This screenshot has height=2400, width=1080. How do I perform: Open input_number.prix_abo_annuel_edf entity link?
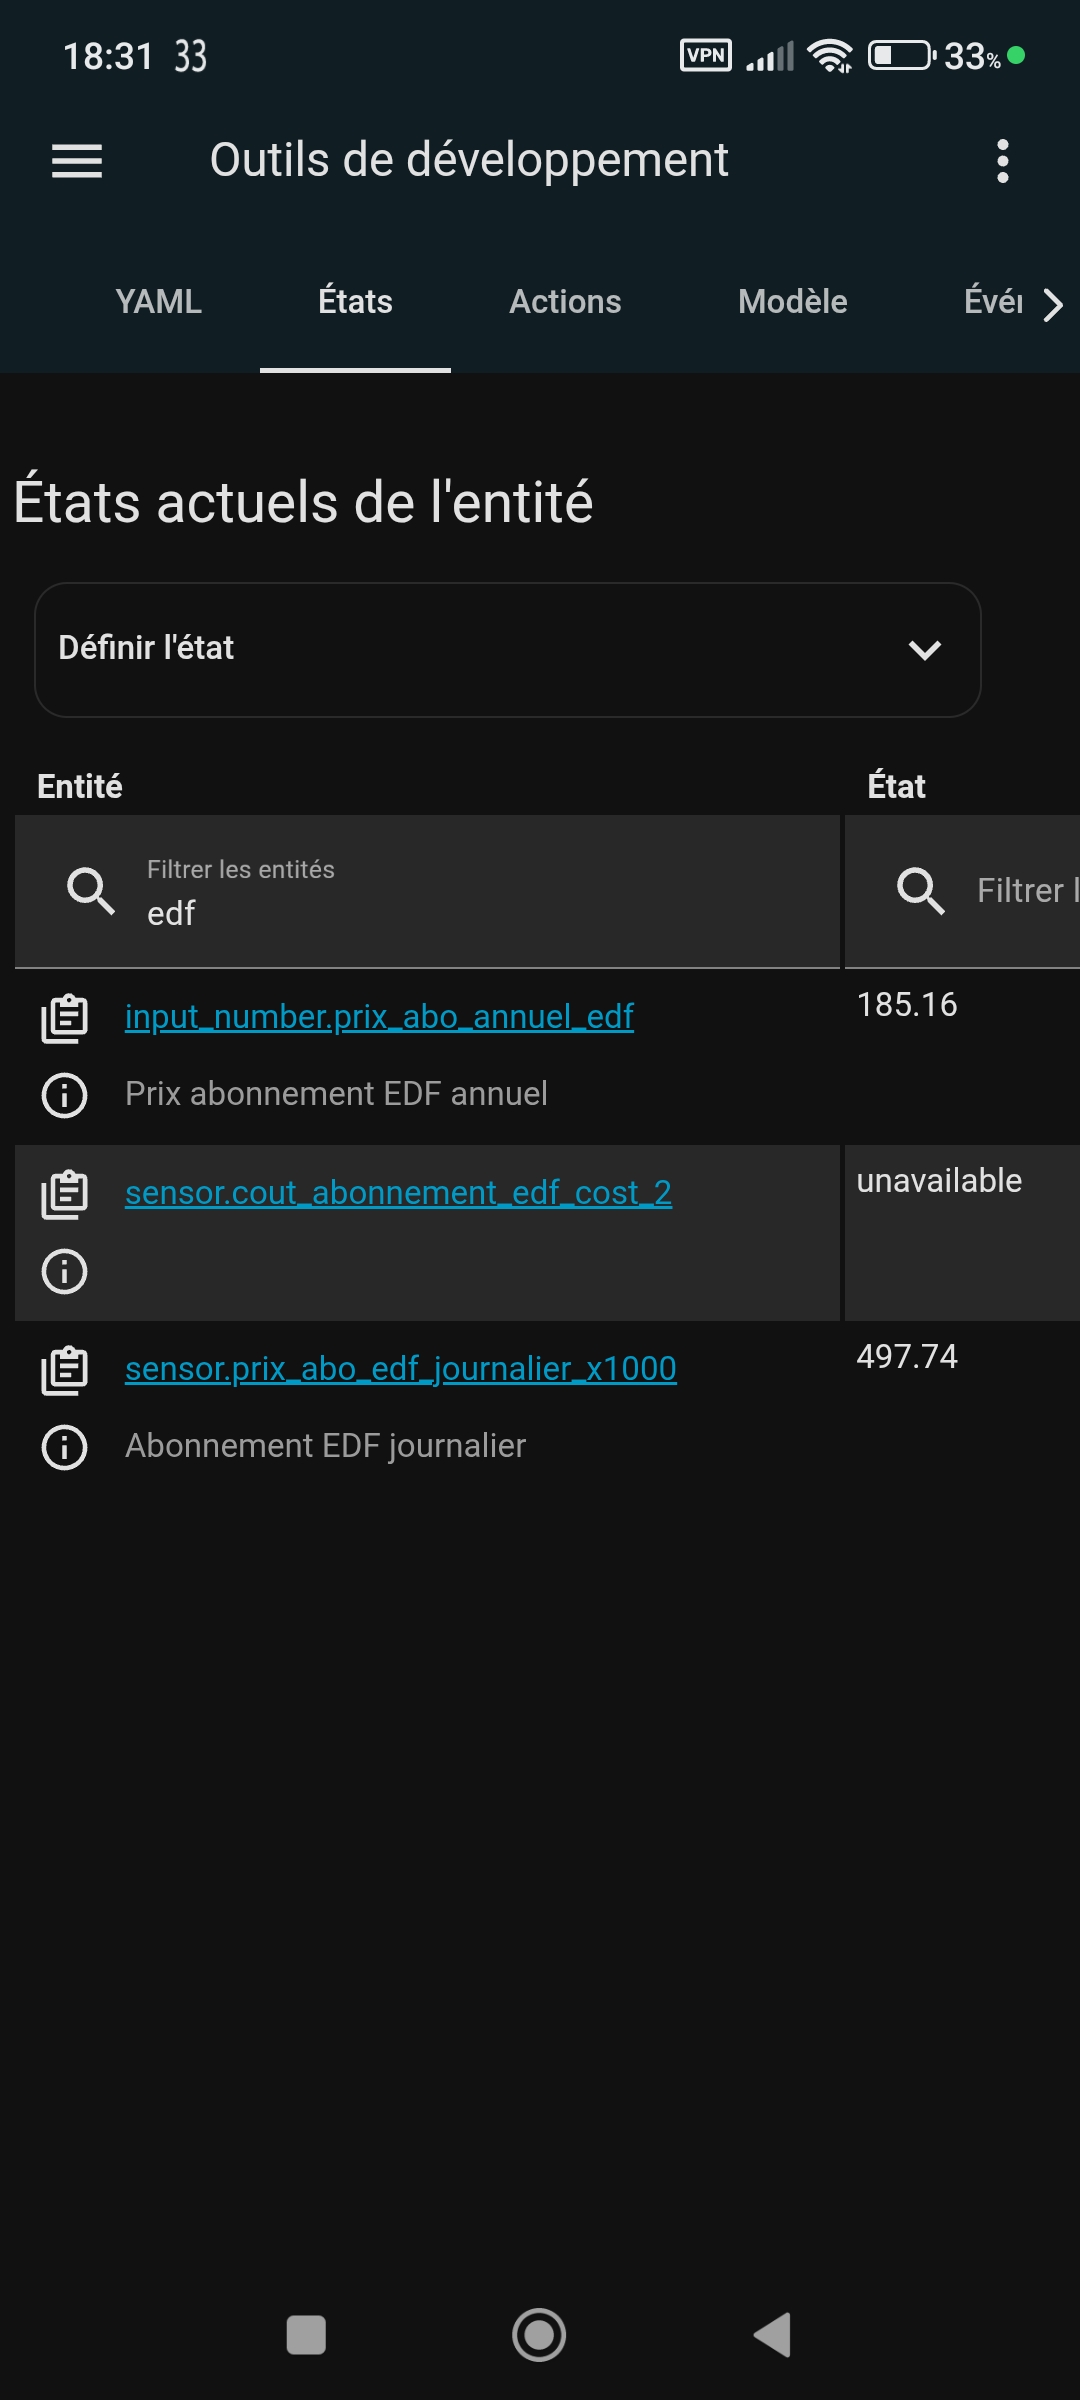379,1017
